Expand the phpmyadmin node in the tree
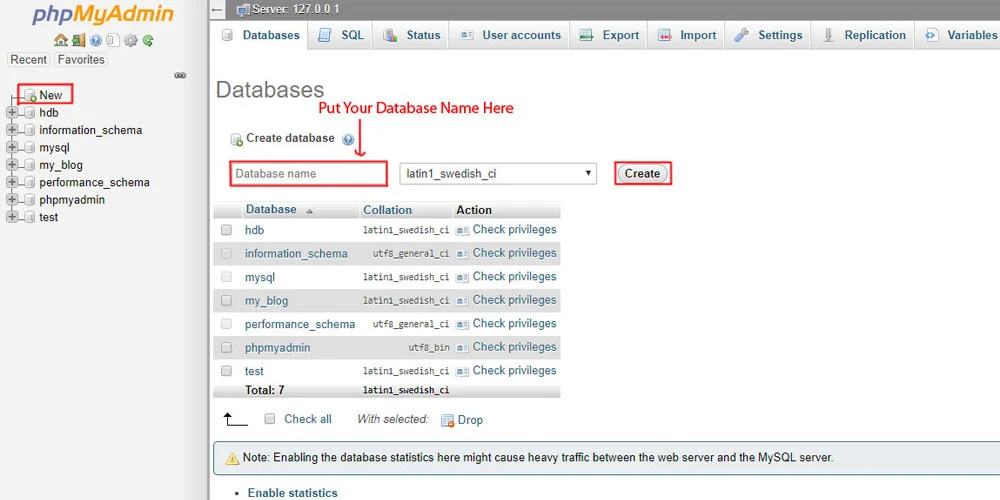This screenshot has height=500, width=1000. click(12, 200)
